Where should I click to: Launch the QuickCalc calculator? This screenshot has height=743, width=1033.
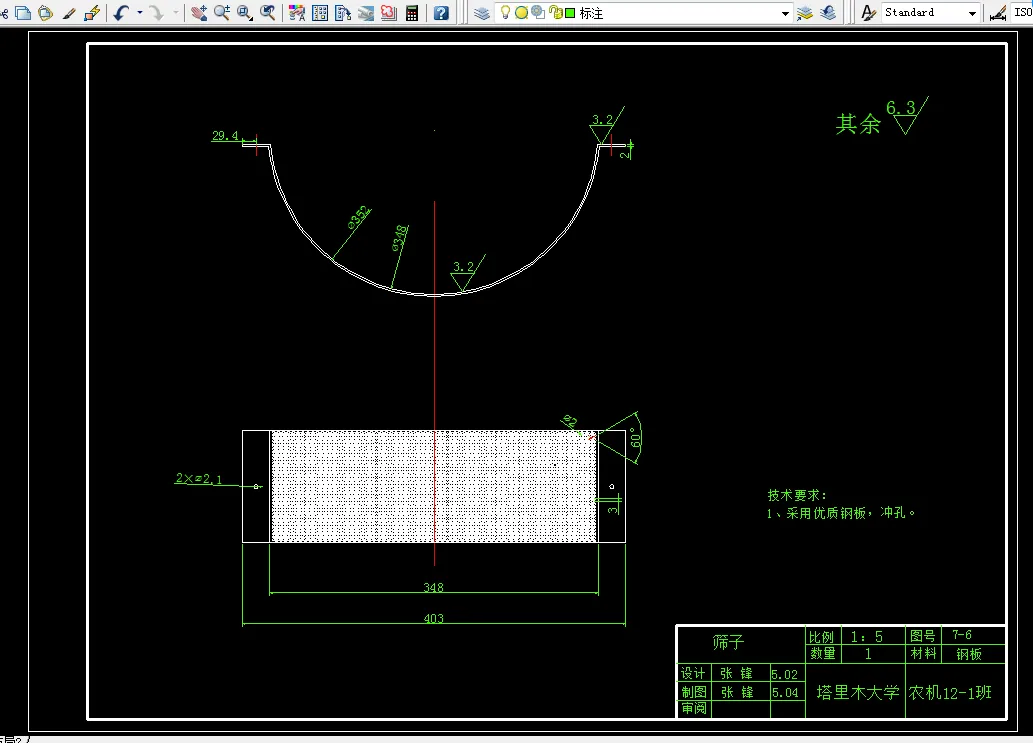pos(412,13)
